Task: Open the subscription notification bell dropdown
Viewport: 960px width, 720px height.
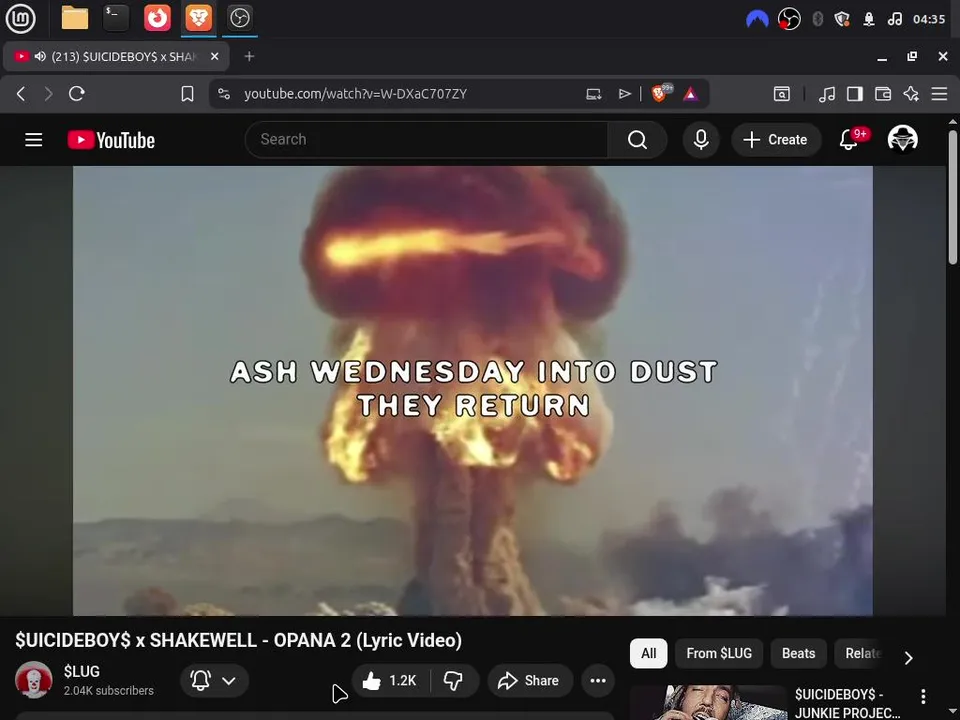Action: 214,680
